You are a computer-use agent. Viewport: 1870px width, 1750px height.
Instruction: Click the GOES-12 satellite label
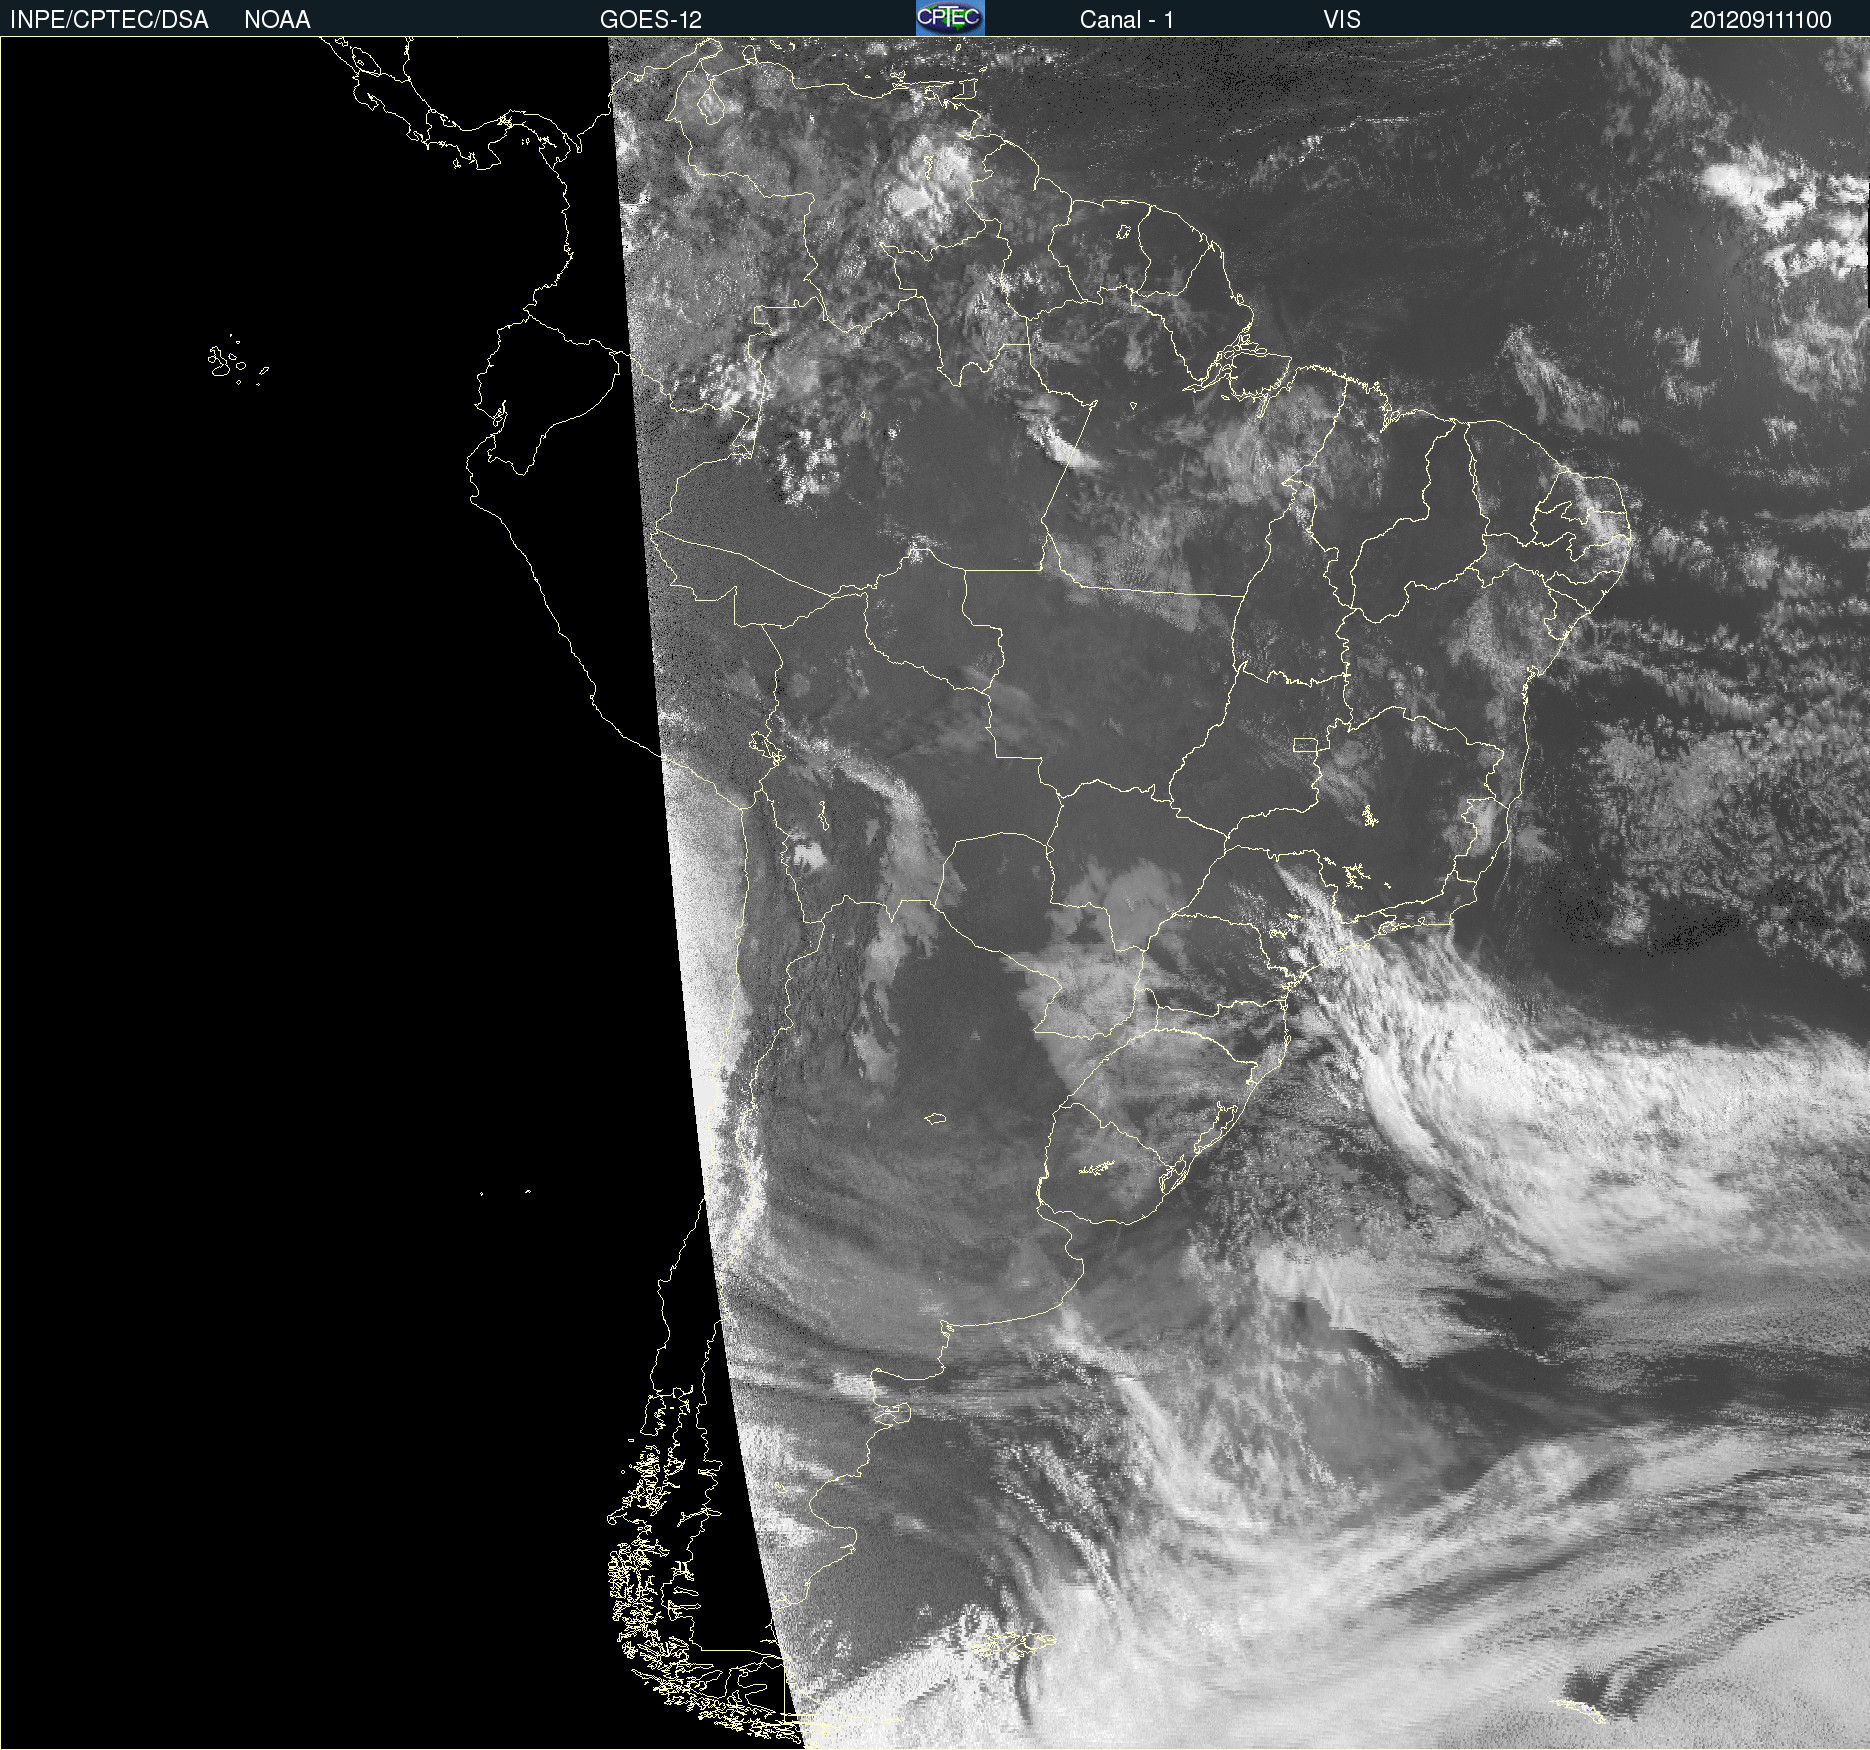tap(651, 20)
